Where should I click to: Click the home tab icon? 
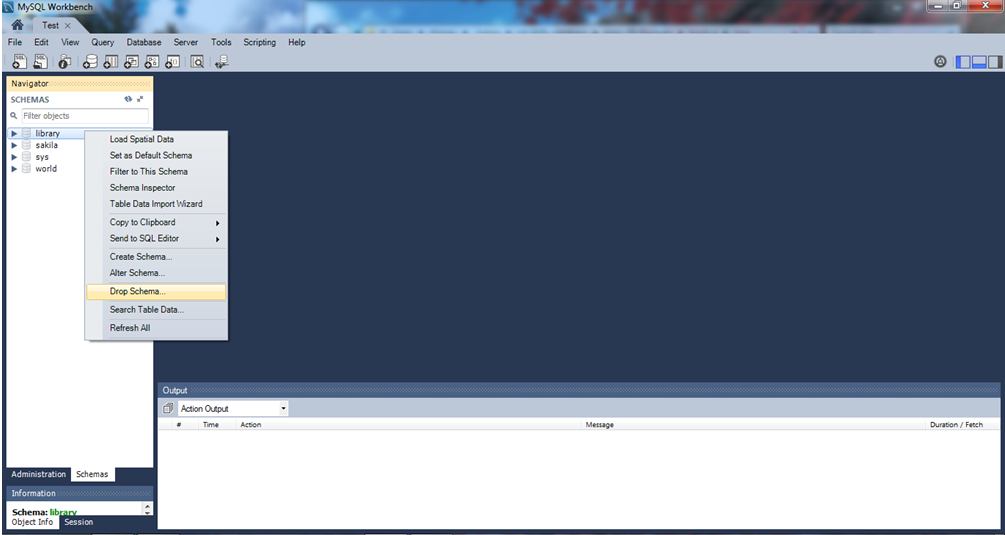(x=17, y=25)
